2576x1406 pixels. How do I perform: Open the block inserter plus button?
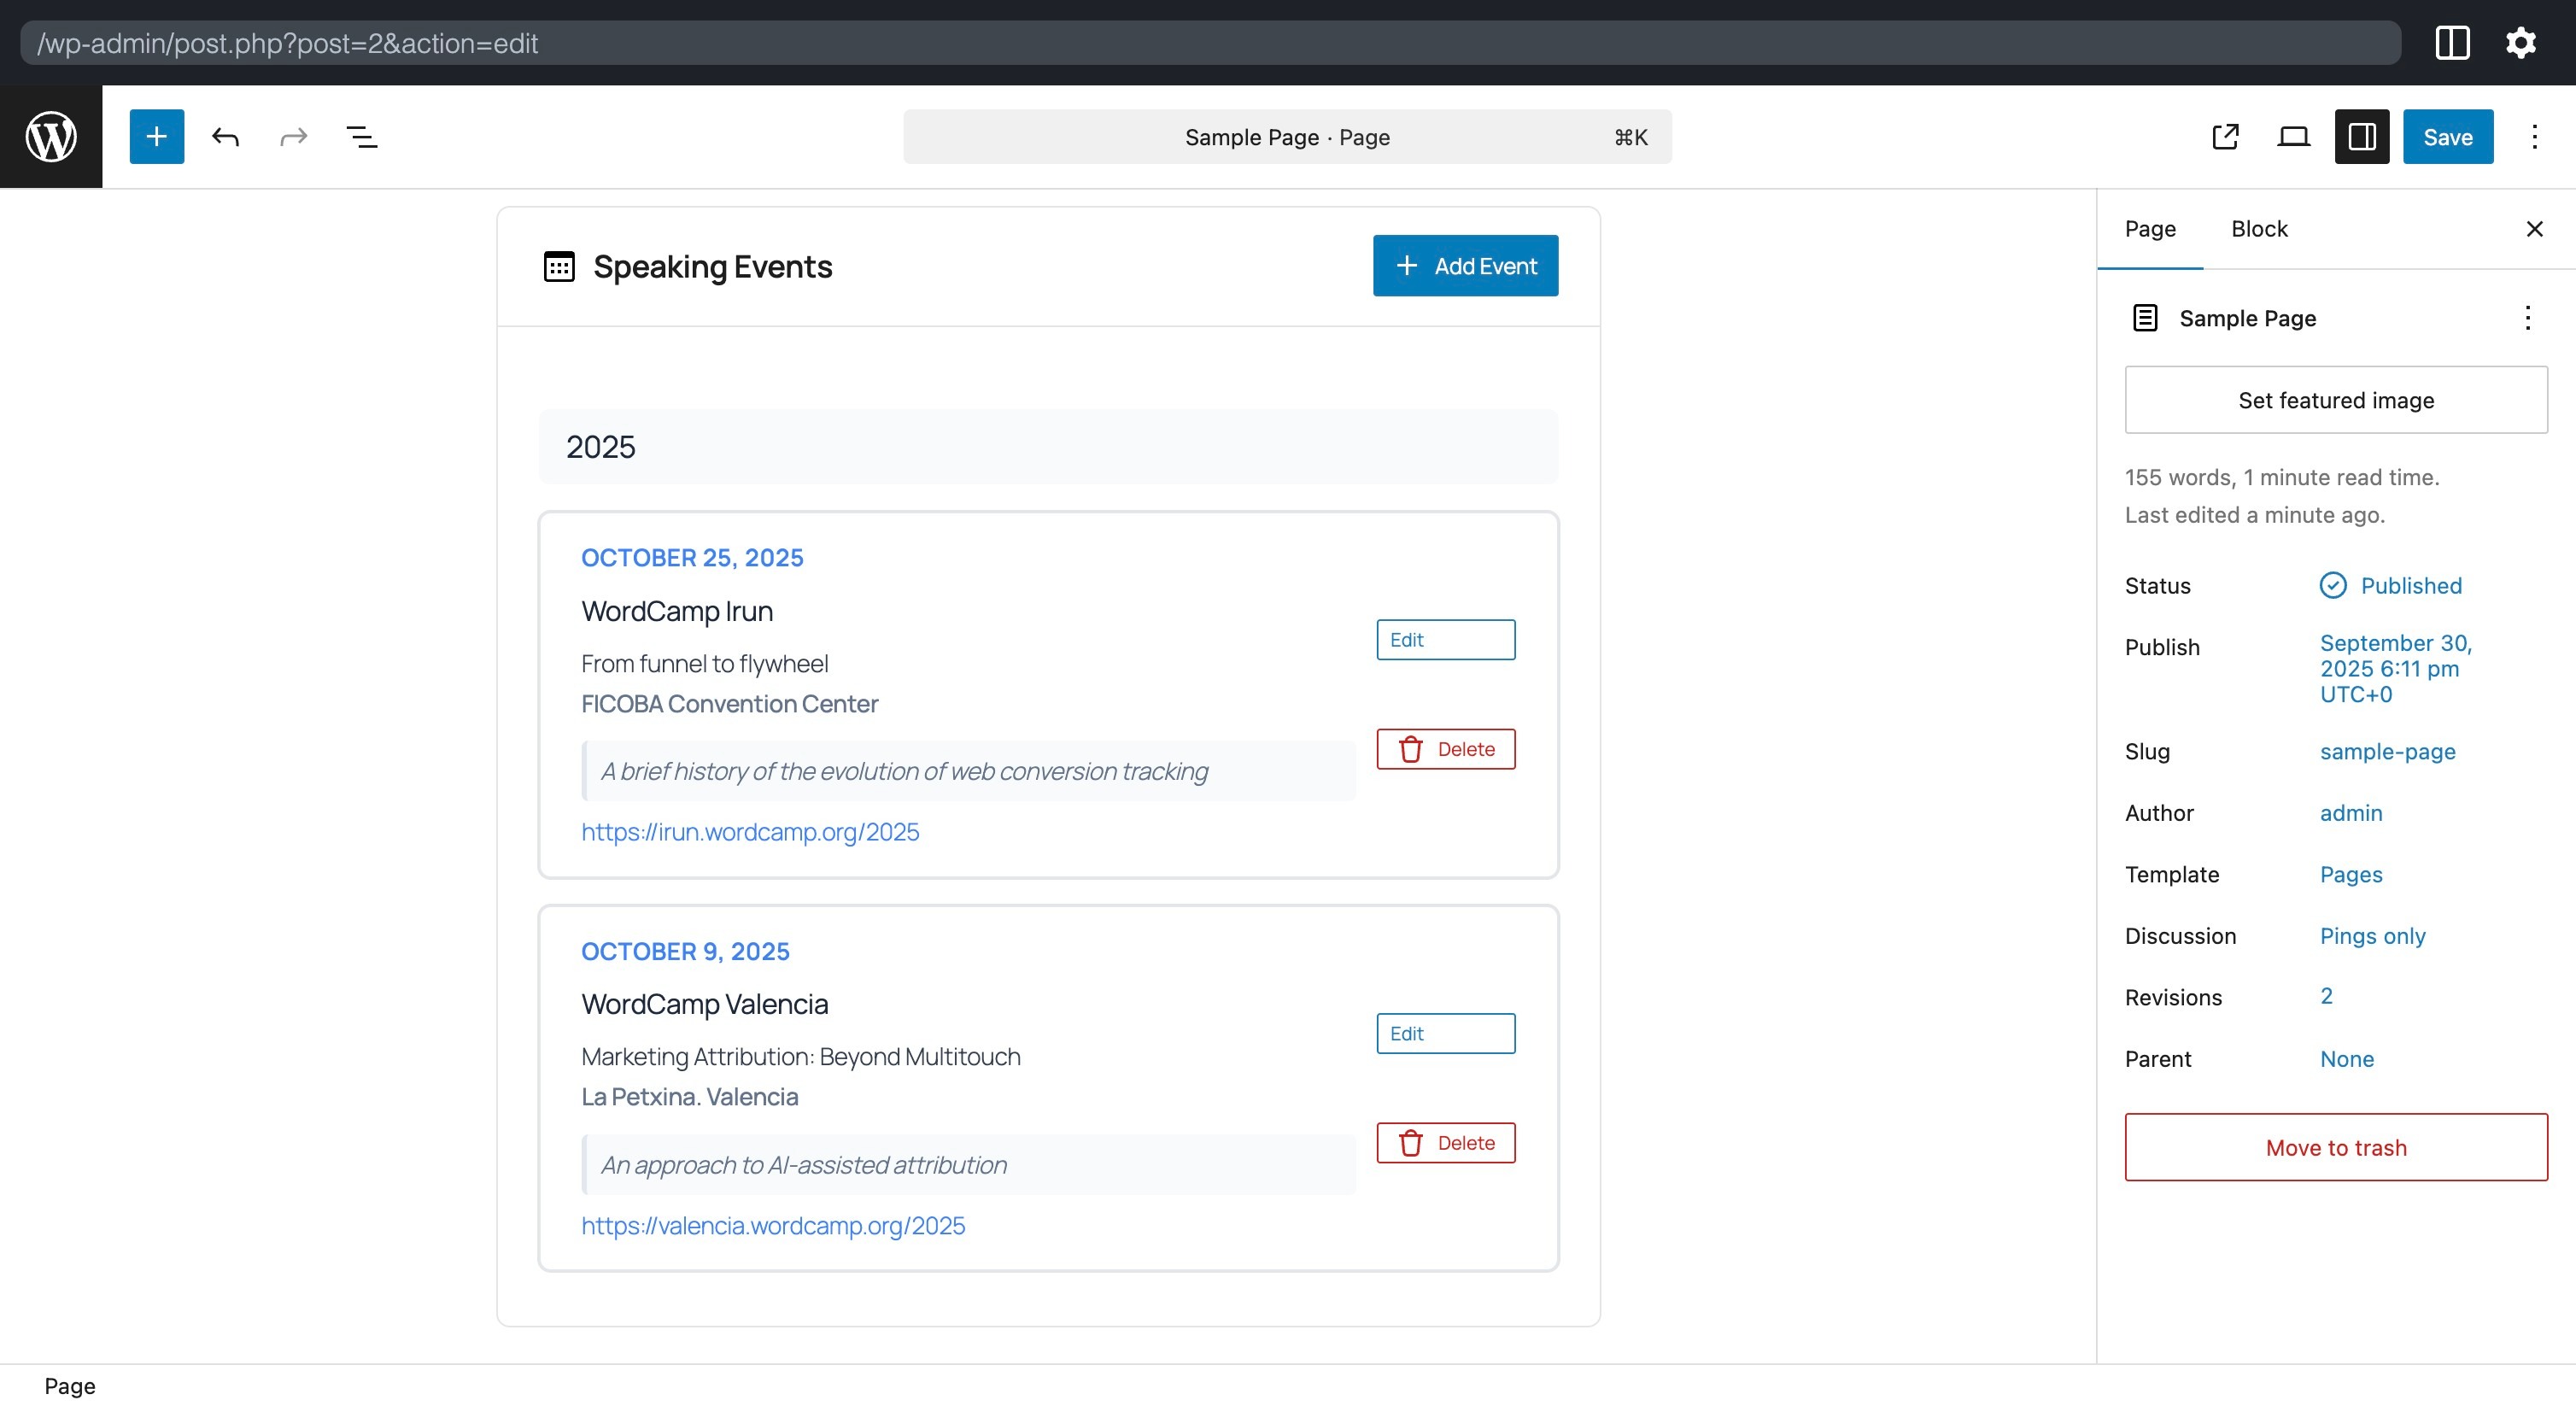point(157,137)
